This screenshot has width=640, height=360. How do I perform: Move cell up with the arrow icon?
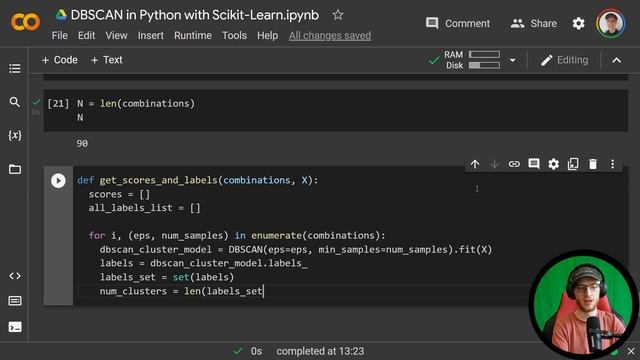[475, 164]
